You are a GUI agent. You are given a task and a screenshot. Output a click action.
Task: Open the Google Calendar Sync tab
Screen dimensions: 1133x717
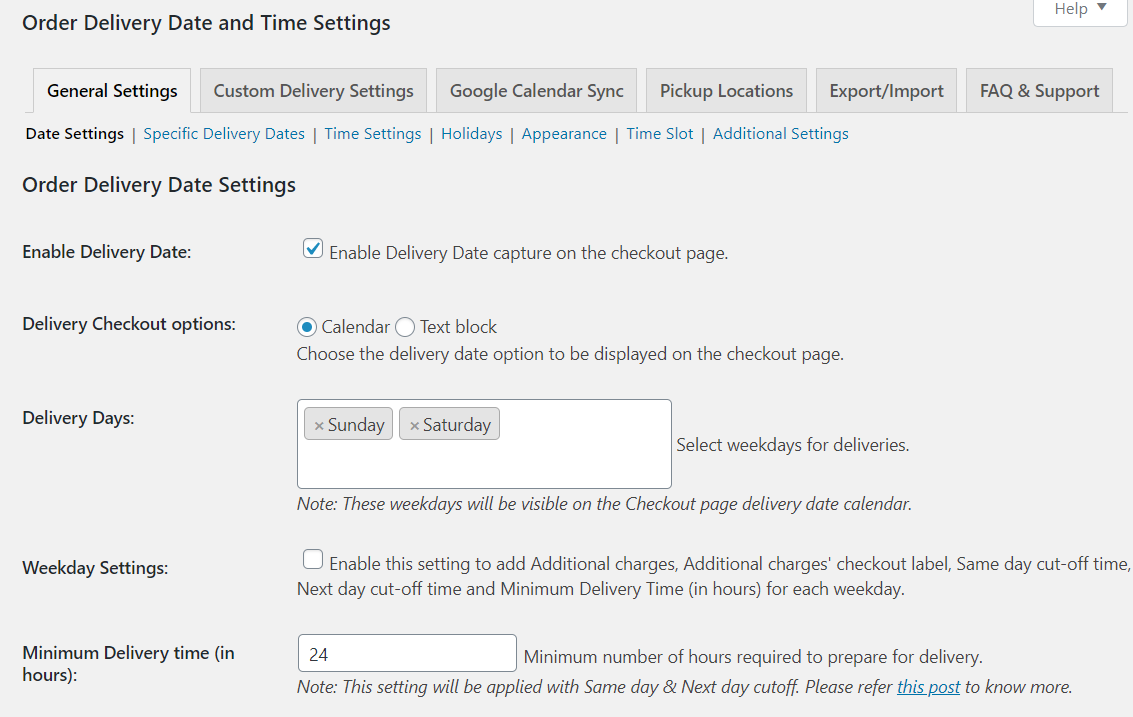(536, 91)
